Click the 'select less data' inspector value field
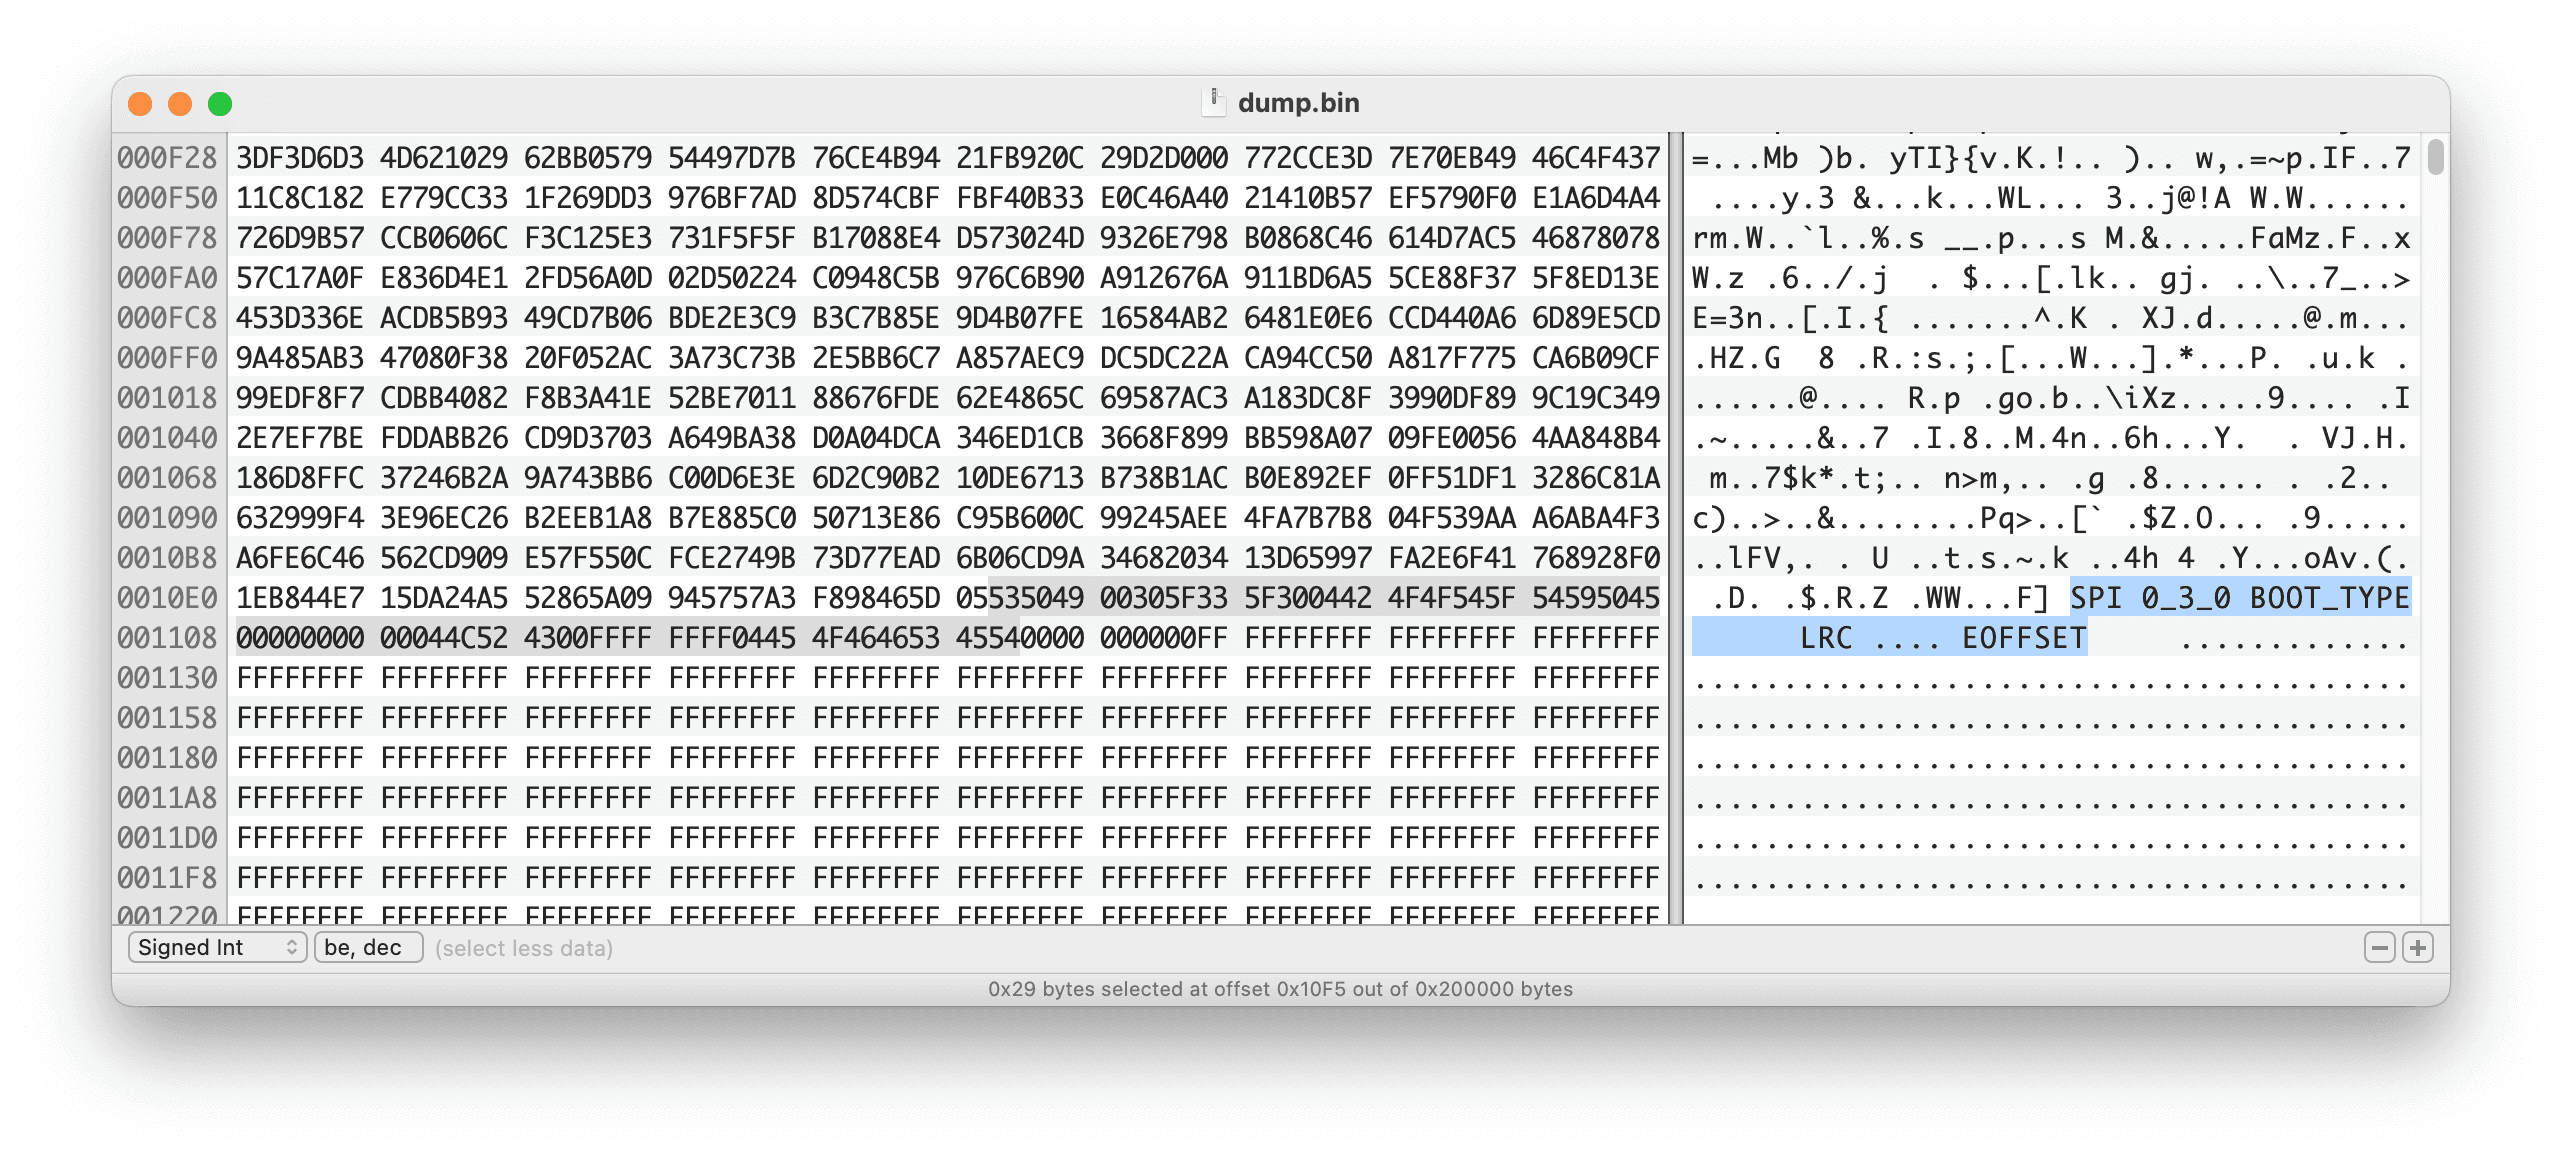 [x=524, y=948]
